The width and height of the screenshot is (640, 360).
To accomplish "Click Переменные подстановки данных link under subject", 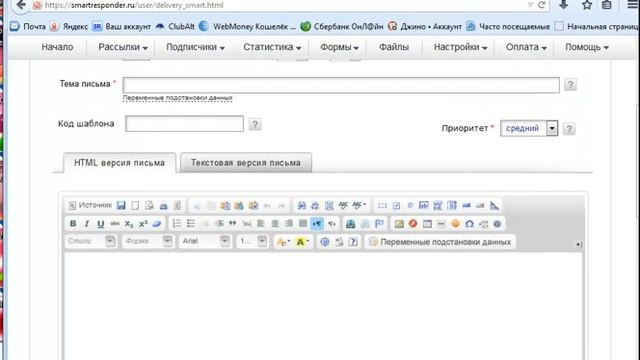I will [x=178, y=98].
